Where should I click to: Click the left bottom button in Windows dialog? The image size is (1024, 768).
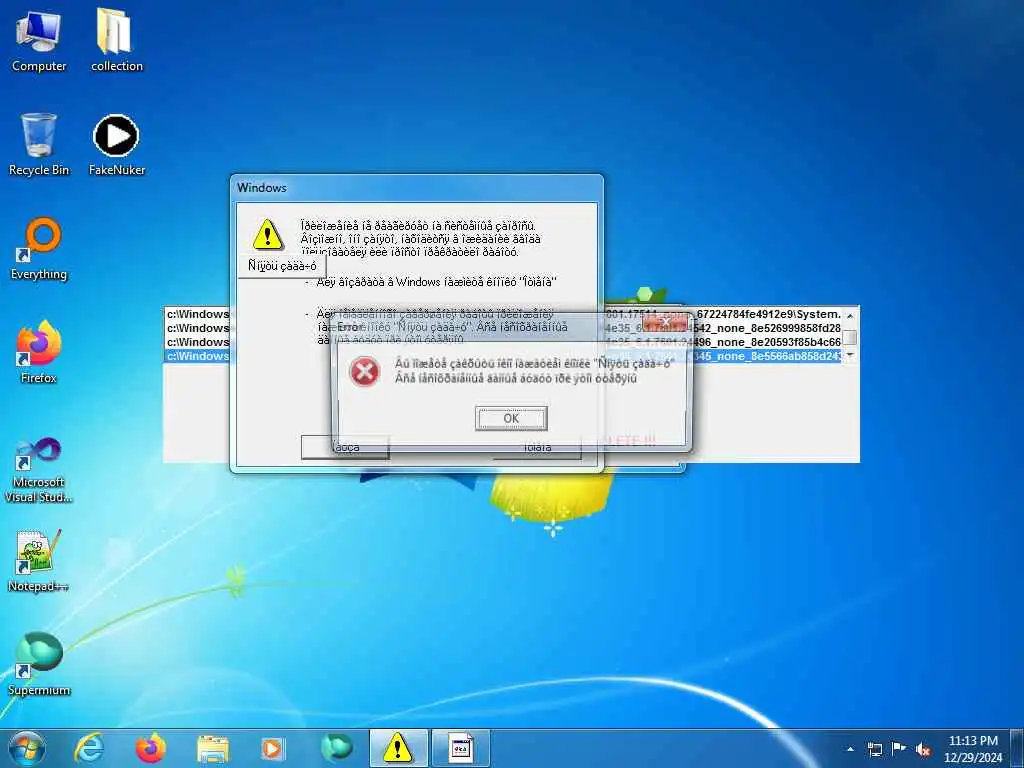click(345, 447)
